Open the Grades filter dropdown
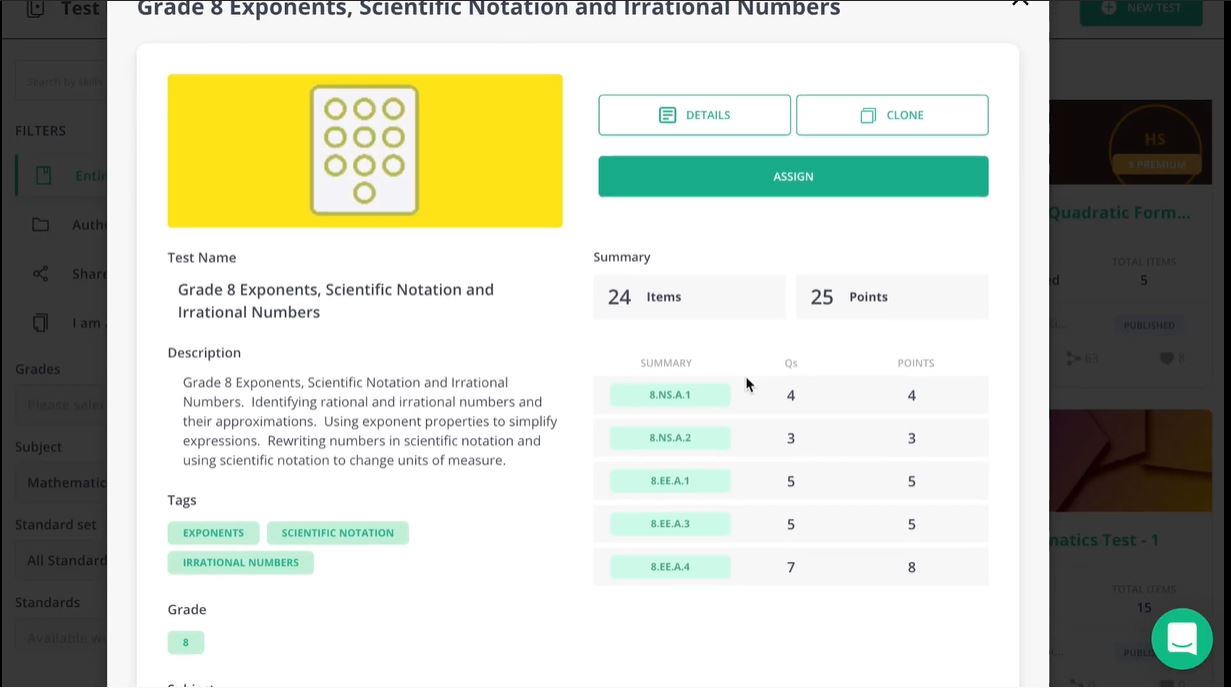This screenshot has height=688, width=1231. [x=62, y=405]
